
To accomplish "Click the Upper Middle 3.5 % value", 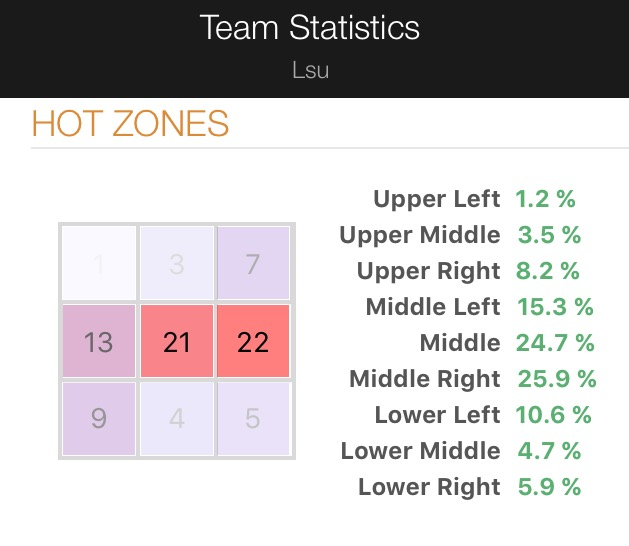I will pyautogui.click(x=549, y=235).
